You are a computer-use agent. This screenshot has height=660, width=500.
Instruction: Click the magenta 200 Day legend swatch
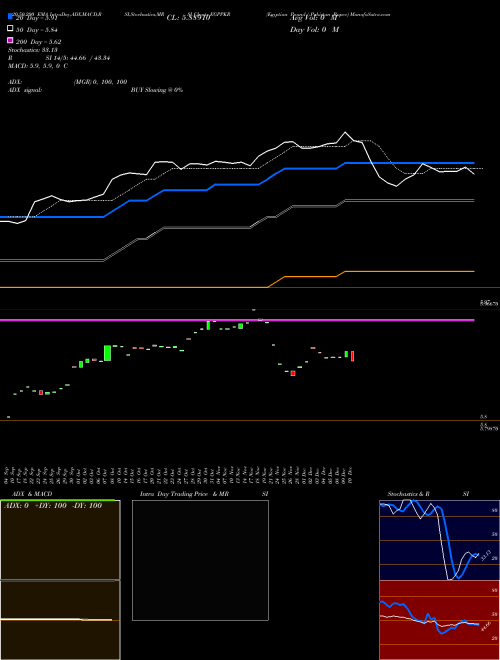11,40
